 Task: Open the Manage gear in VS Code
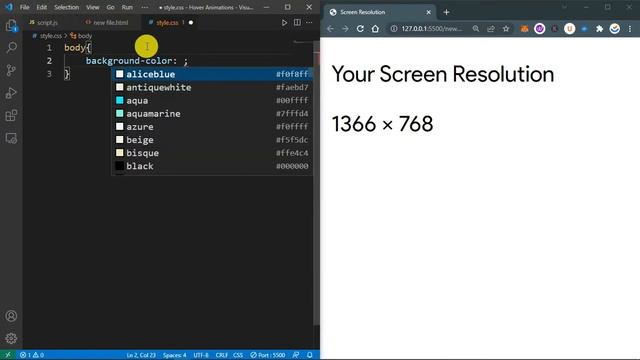point(11,338)
